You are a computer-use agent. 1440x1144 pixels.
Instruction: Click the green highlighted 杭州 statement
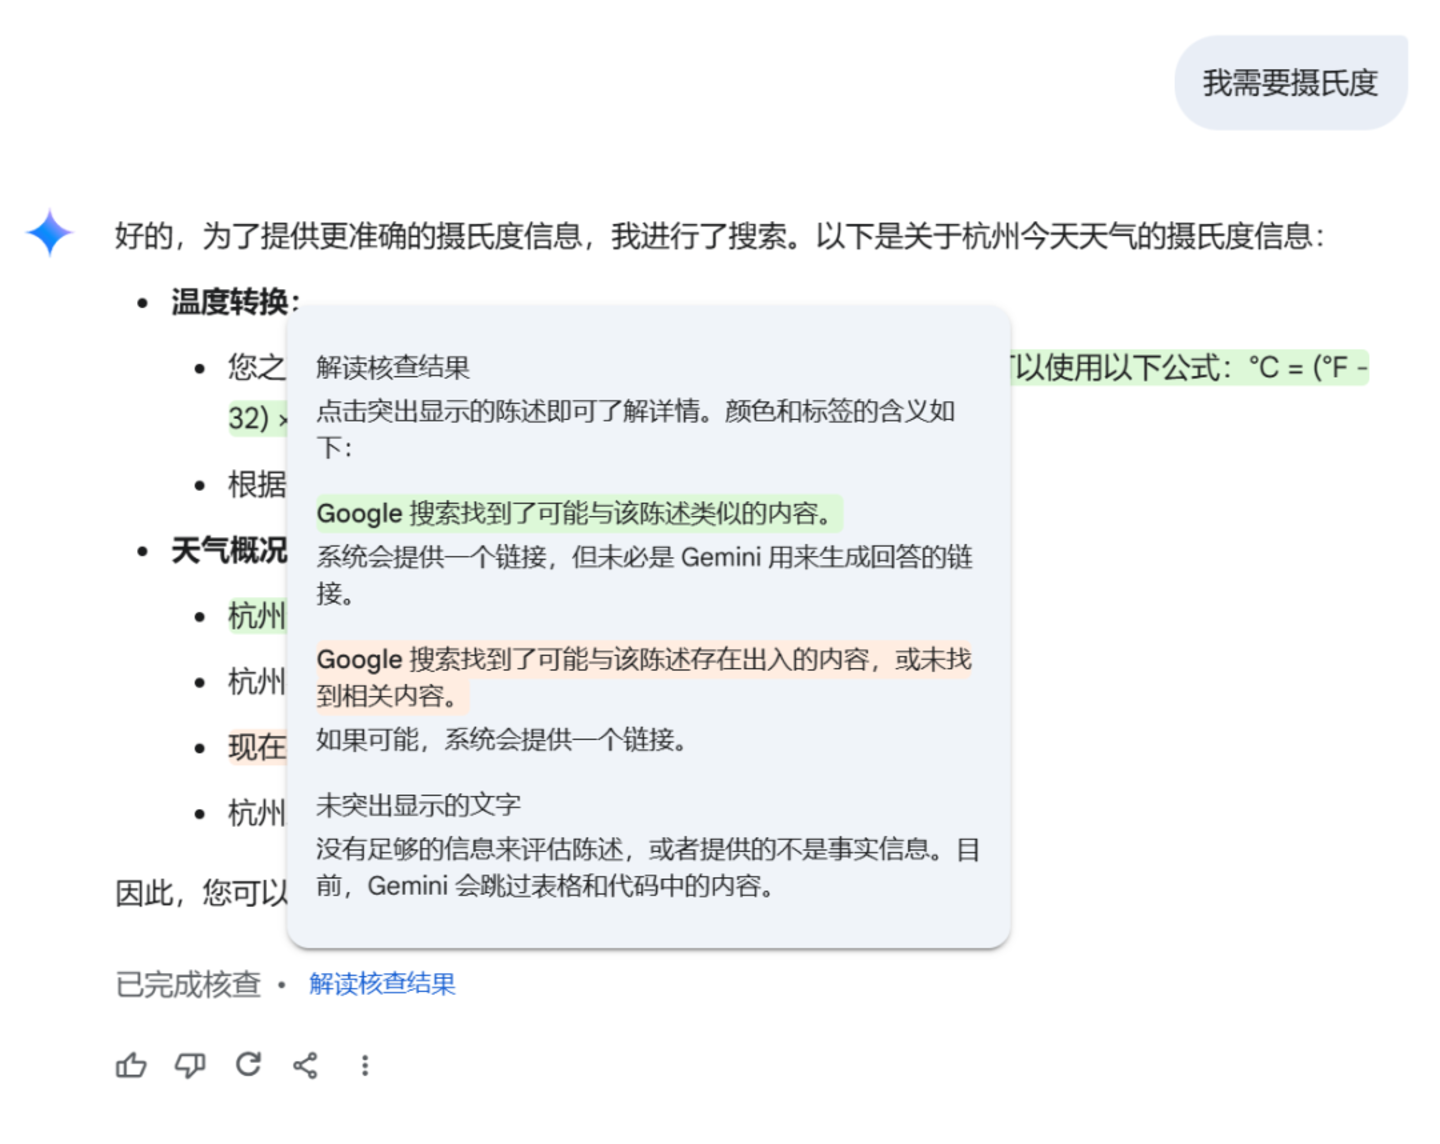pos(257,616)
